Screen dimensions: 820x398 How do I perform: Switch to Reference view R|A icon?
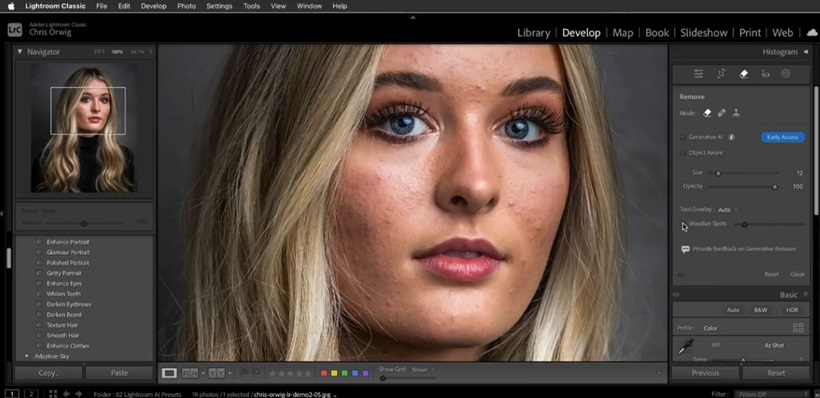(x=190, y=373)
